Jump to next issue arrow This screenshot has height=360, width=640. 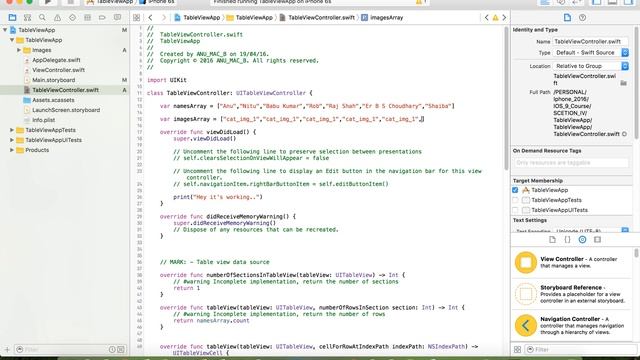(x=504, y=18)
